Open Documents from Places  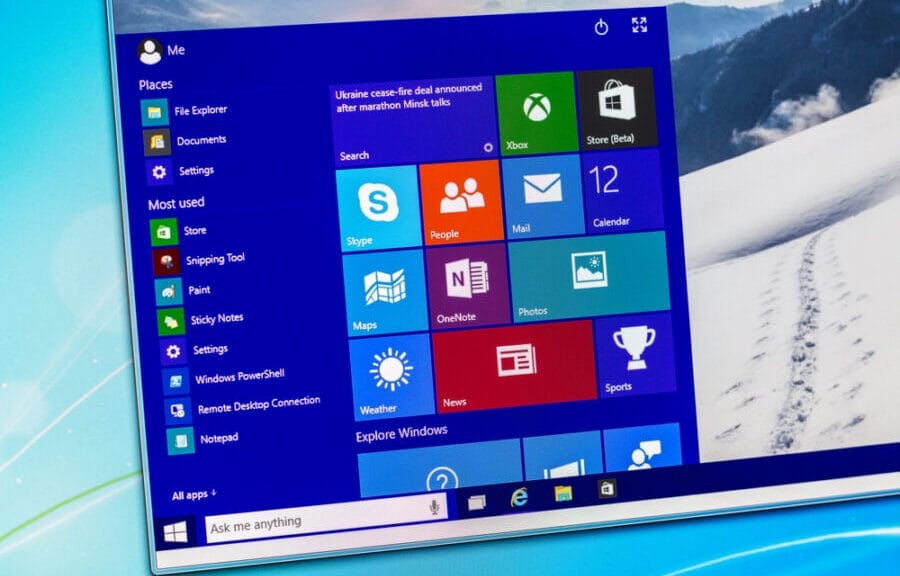pos(185,142)
